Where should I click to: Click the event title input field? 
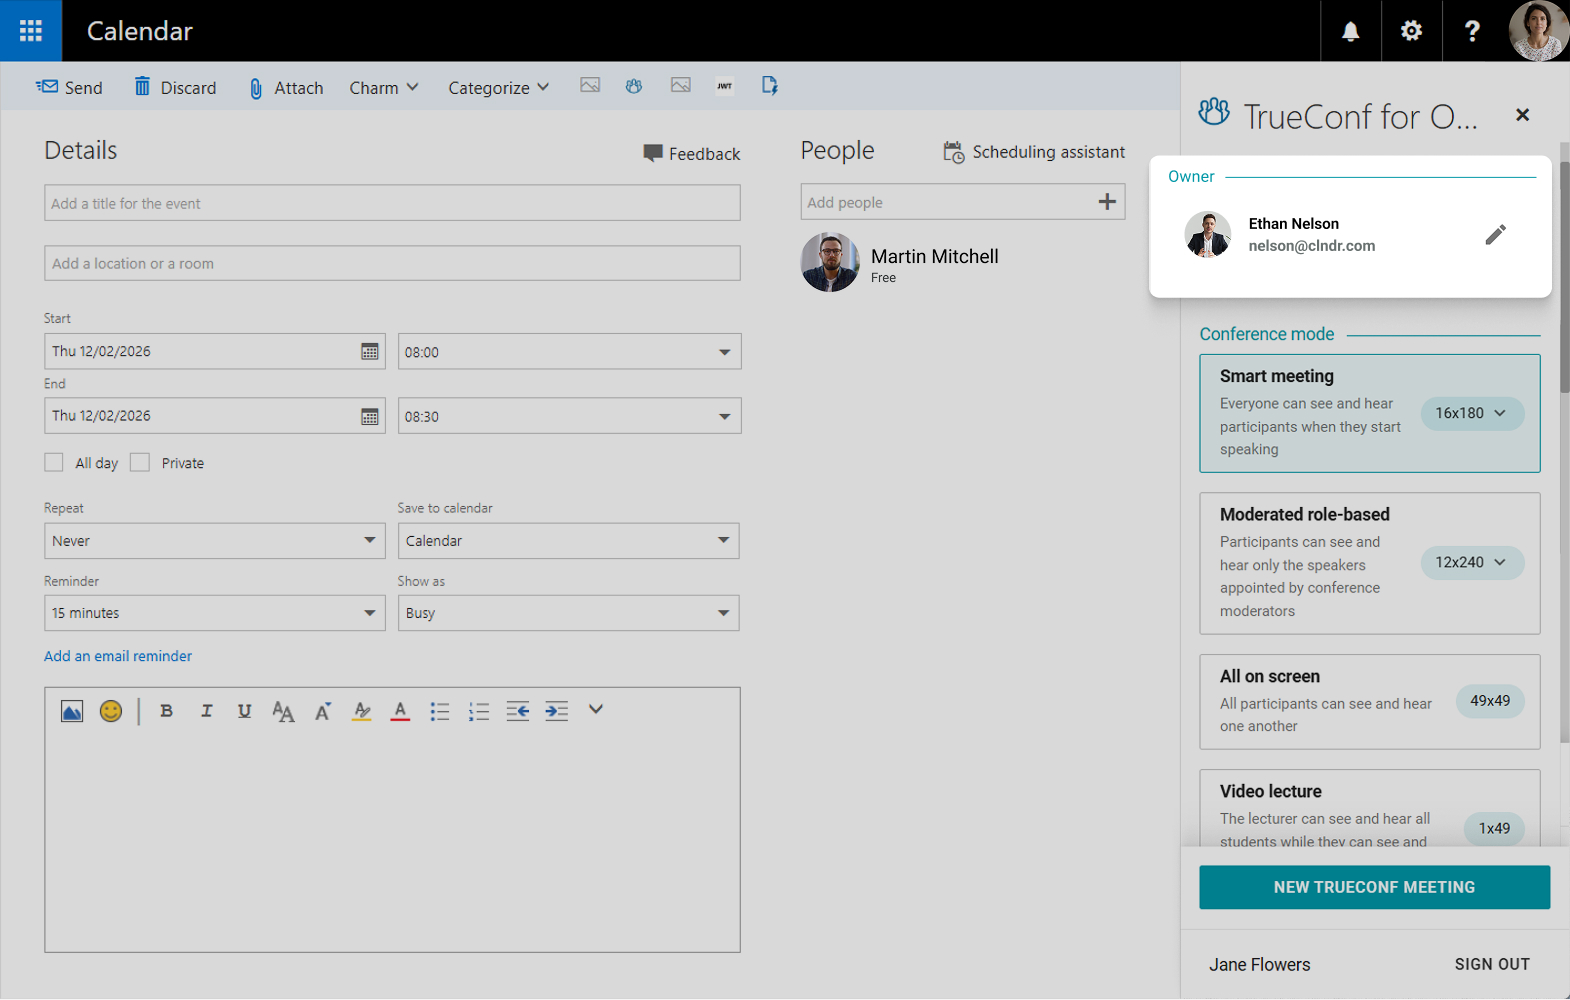392,203
